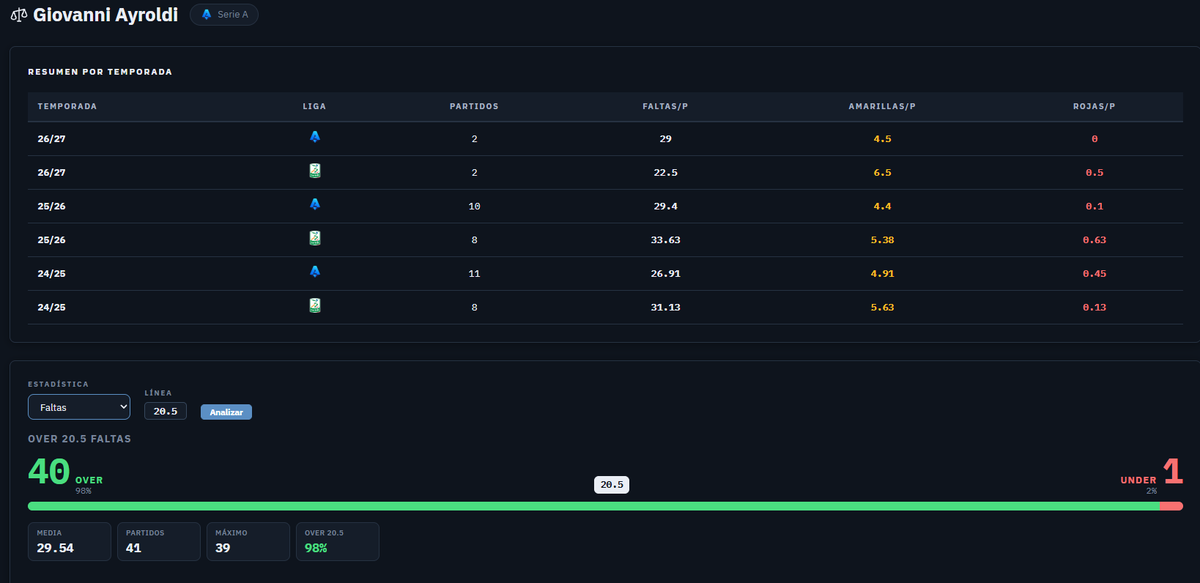The image size is (1200, 583).
Task: Click the 4.91 yellow cards value
Action: (882, 273)
